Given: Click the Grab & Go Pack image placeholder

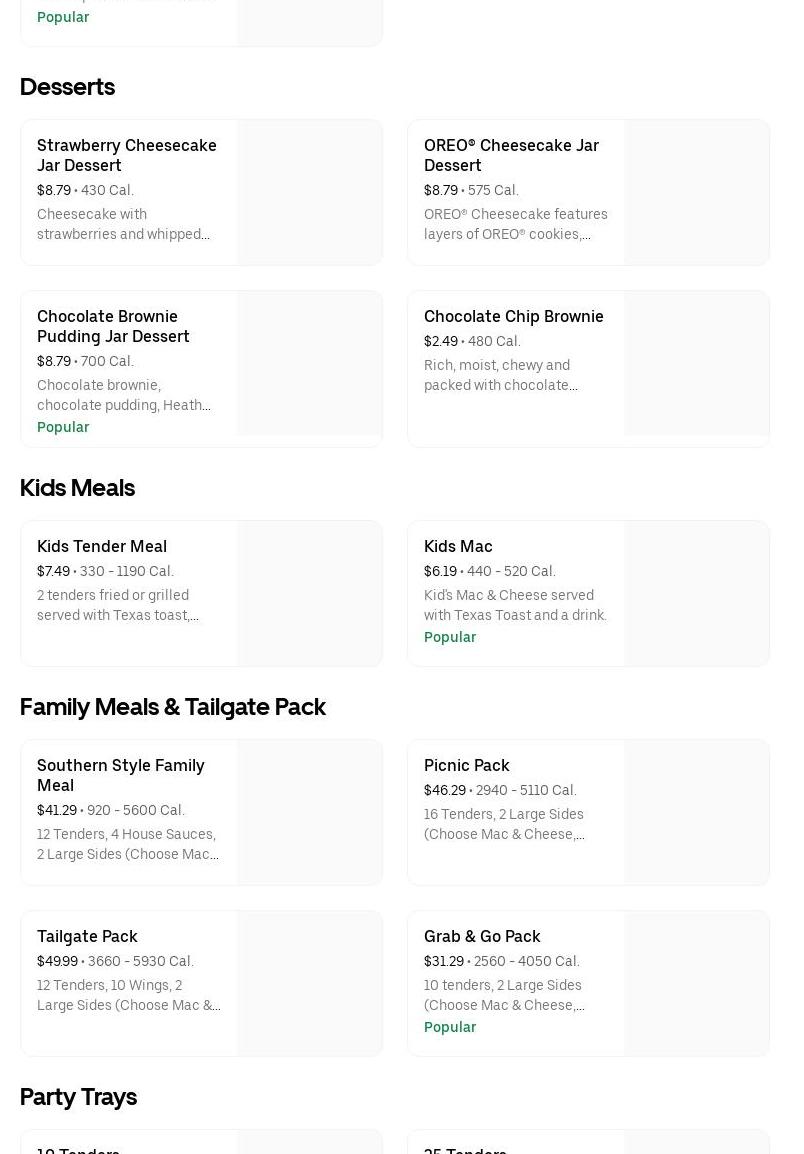Looking at the screenshot, I should click(x=697, y=983).
